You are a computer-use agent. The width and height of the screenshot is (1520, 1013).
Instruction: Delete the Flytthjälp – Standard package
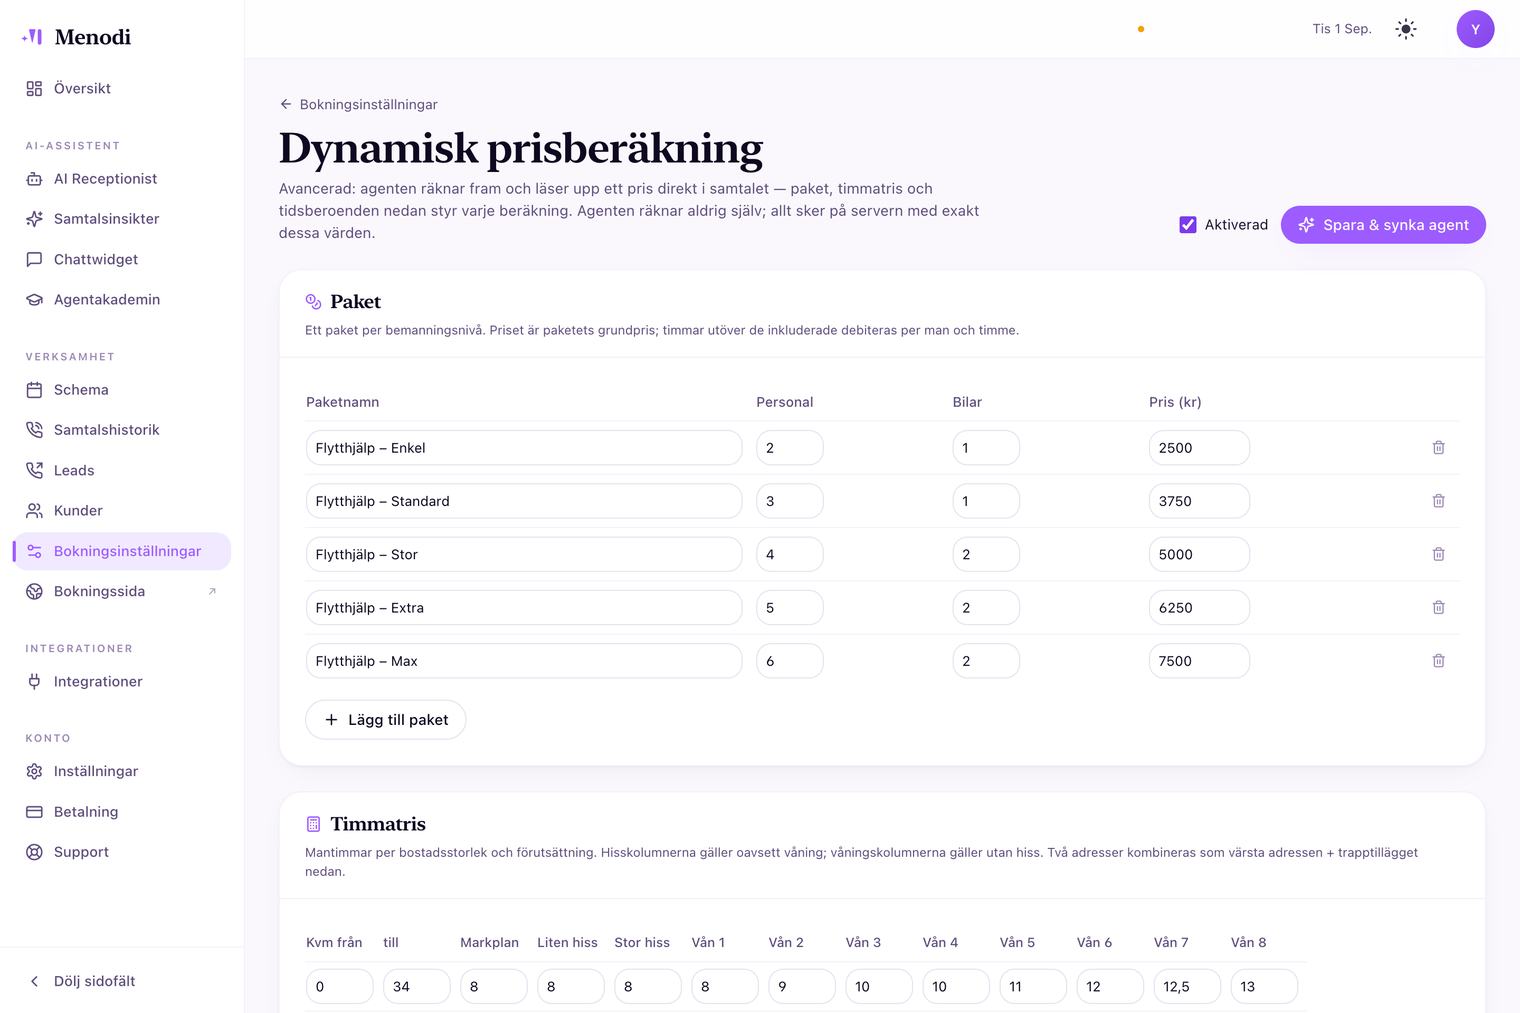pyautogui.click(x=1438, y=501)
